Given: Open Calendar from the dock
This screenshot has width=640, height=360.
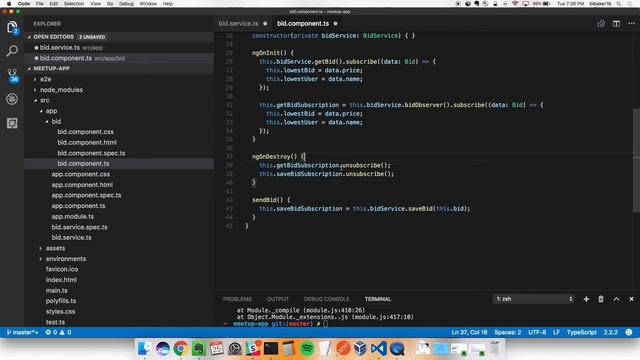Looking at the screenshot, I should (217, 349).
